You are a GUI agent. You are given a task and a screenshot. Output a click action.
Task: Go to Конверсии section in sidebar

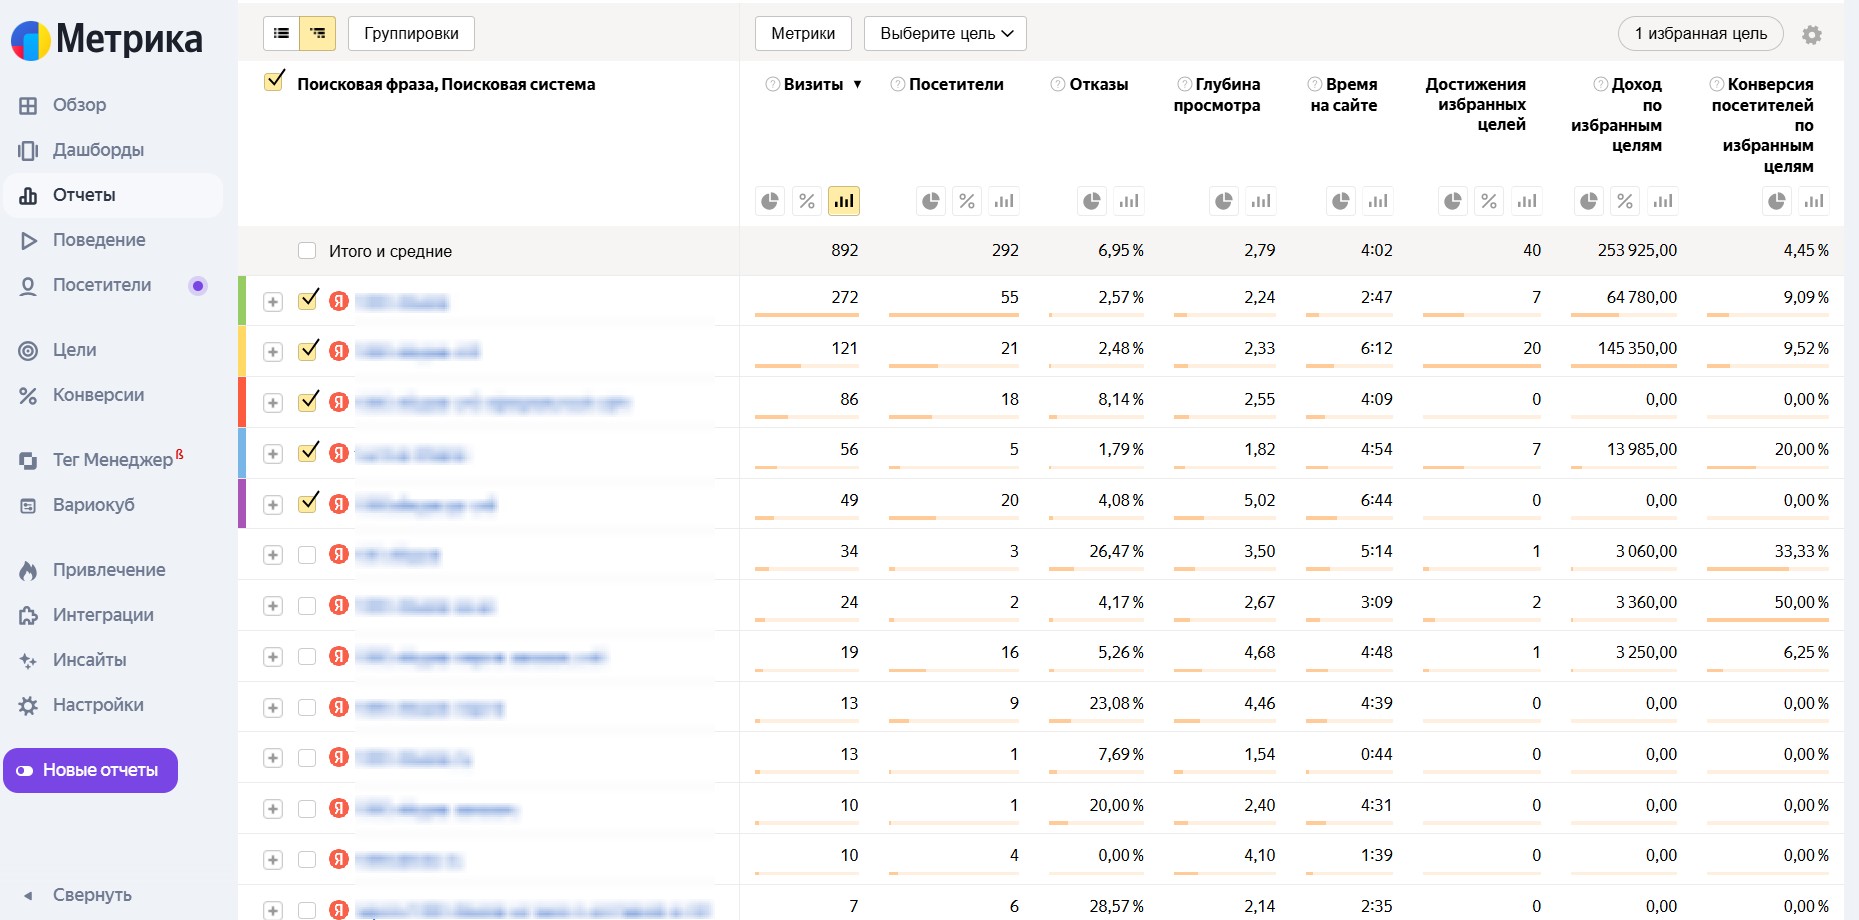click(x=98, y=395)
